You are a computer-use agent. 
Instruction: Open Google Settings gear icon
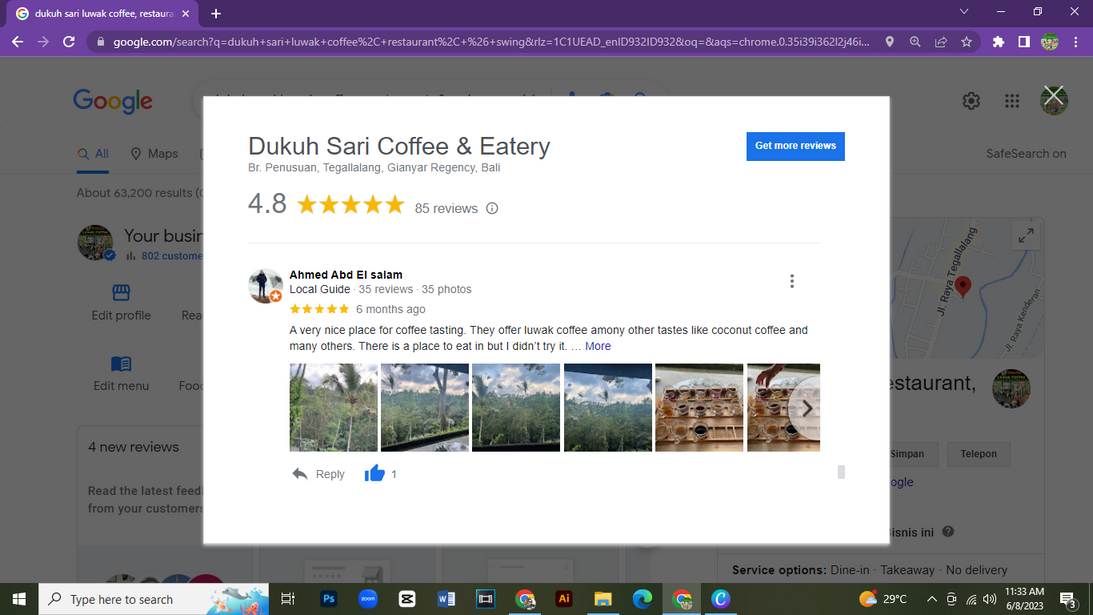pos(971,101)
